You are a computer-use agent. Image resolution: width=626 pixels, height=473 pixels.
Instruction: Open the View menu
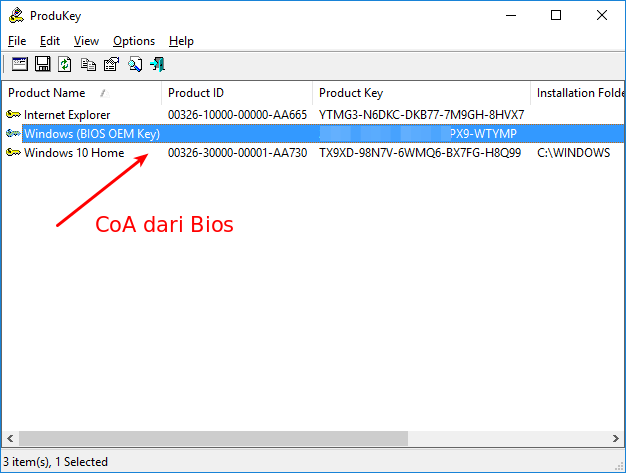[86, 41]
